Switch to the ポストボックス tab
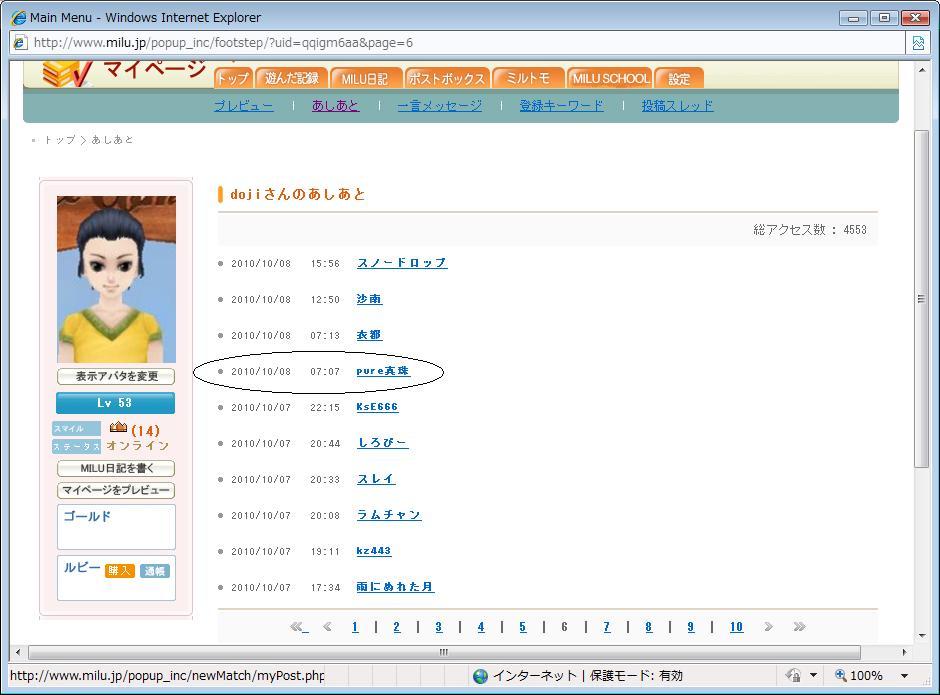The height and width of the screenshot is (695, 940). click(446, 78)
